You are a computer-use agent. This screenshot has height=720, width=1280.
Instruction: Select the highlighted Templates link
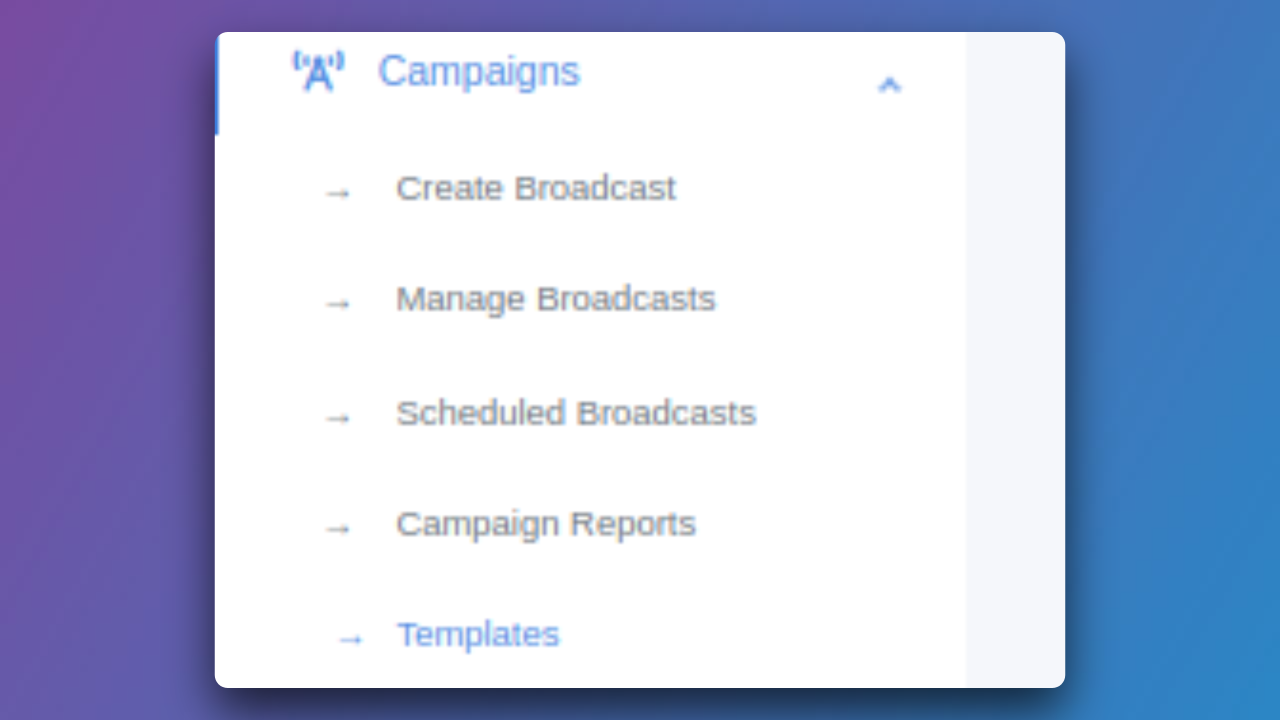click(478, 636)
